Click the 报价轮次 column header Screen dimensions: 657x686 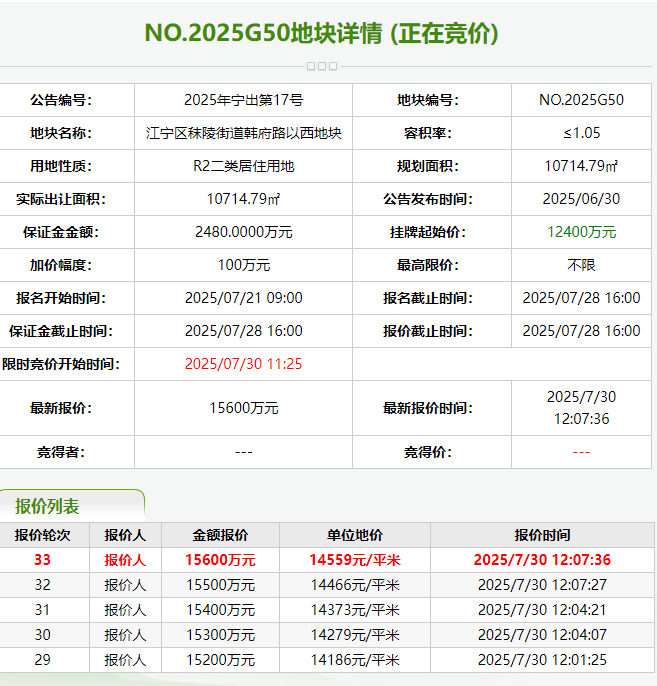click(42, 535)
